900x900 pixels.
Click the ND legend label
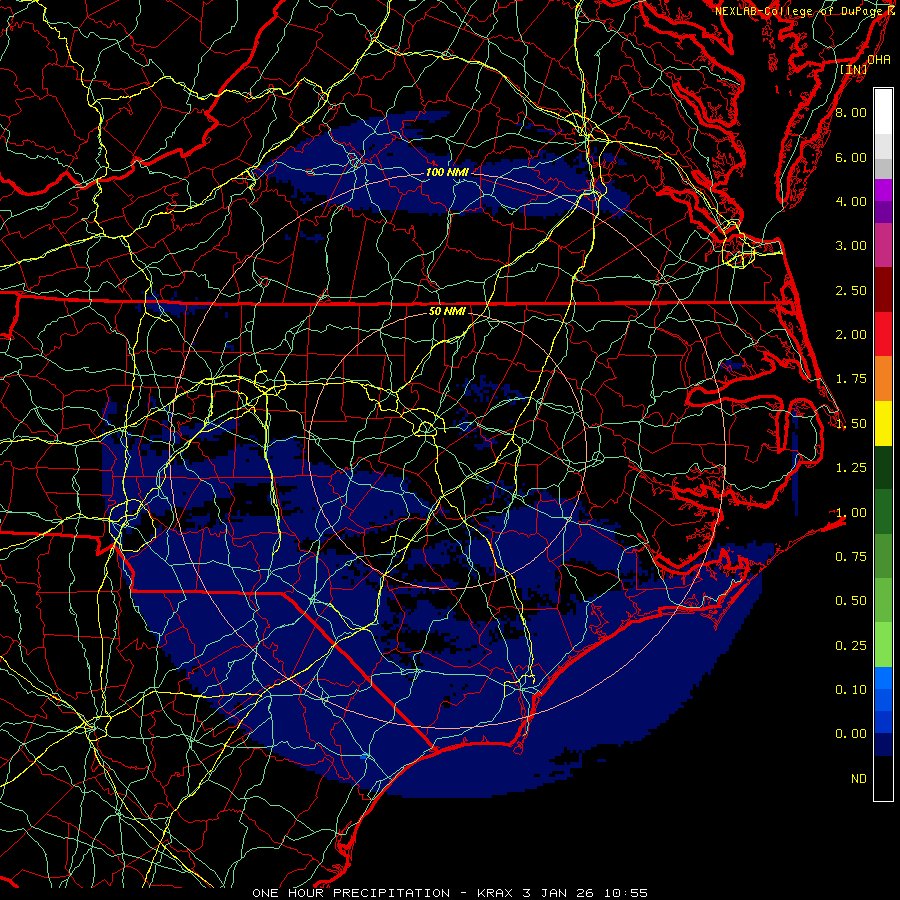(859, 779)
